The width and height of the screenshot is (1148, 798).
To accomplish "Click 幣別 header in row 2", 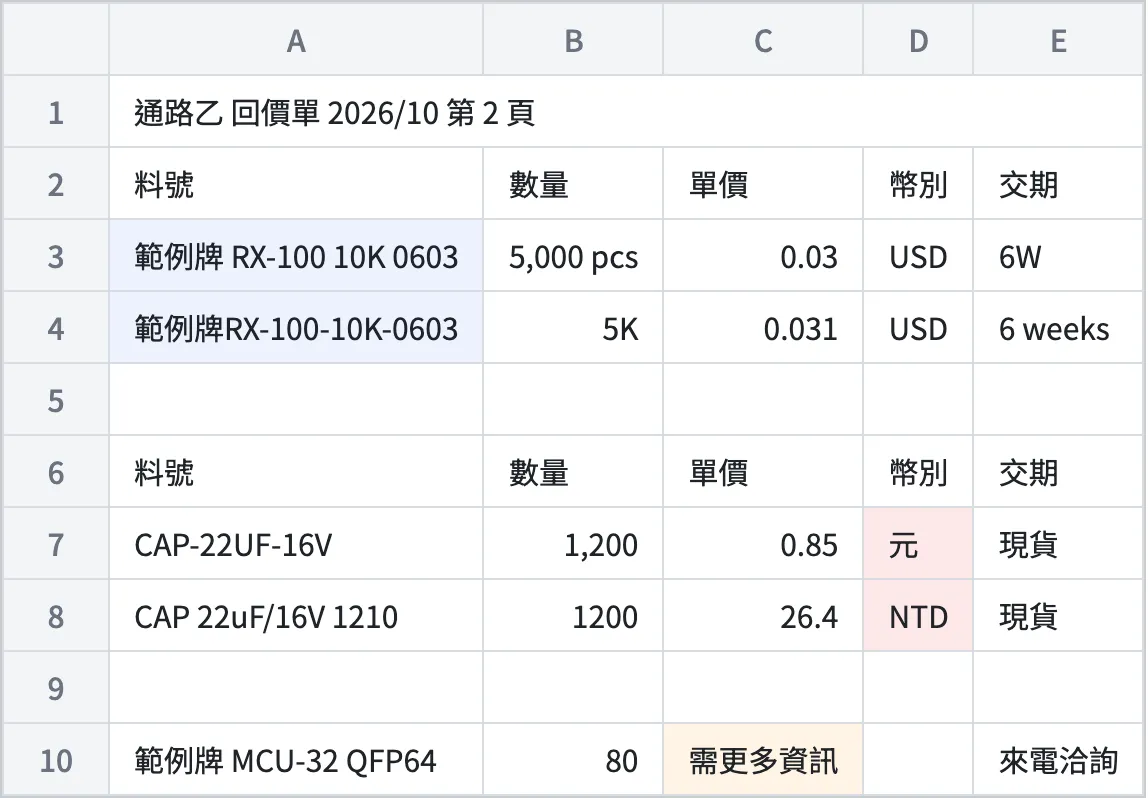I will pos(918,183).
